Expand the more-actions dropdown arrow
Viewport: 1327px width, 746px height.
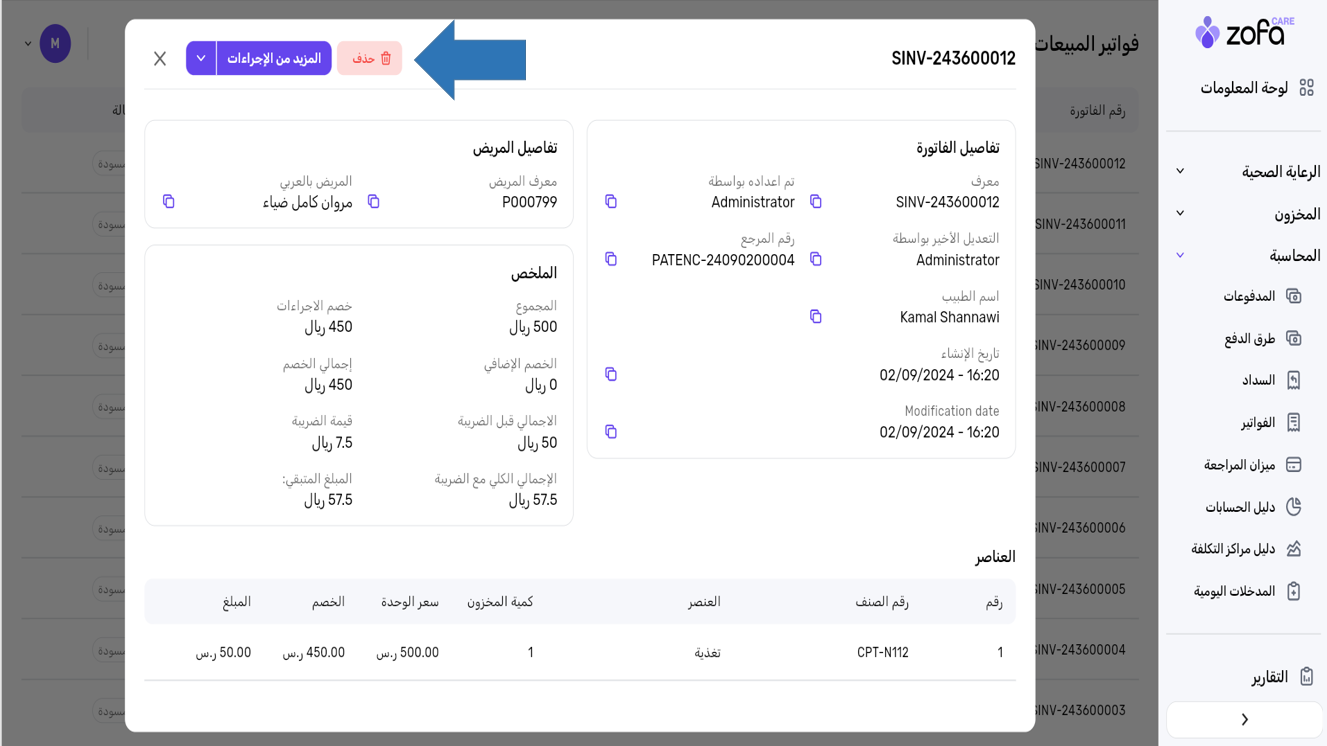pos(201,59)
